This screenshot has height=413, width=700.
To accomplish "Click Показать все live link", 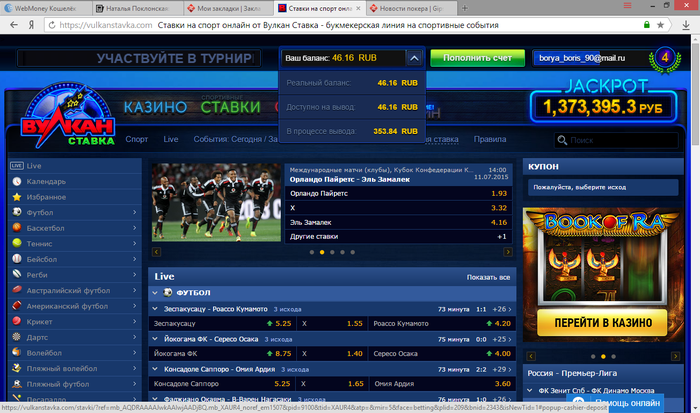I will click(x=488, y=277).
